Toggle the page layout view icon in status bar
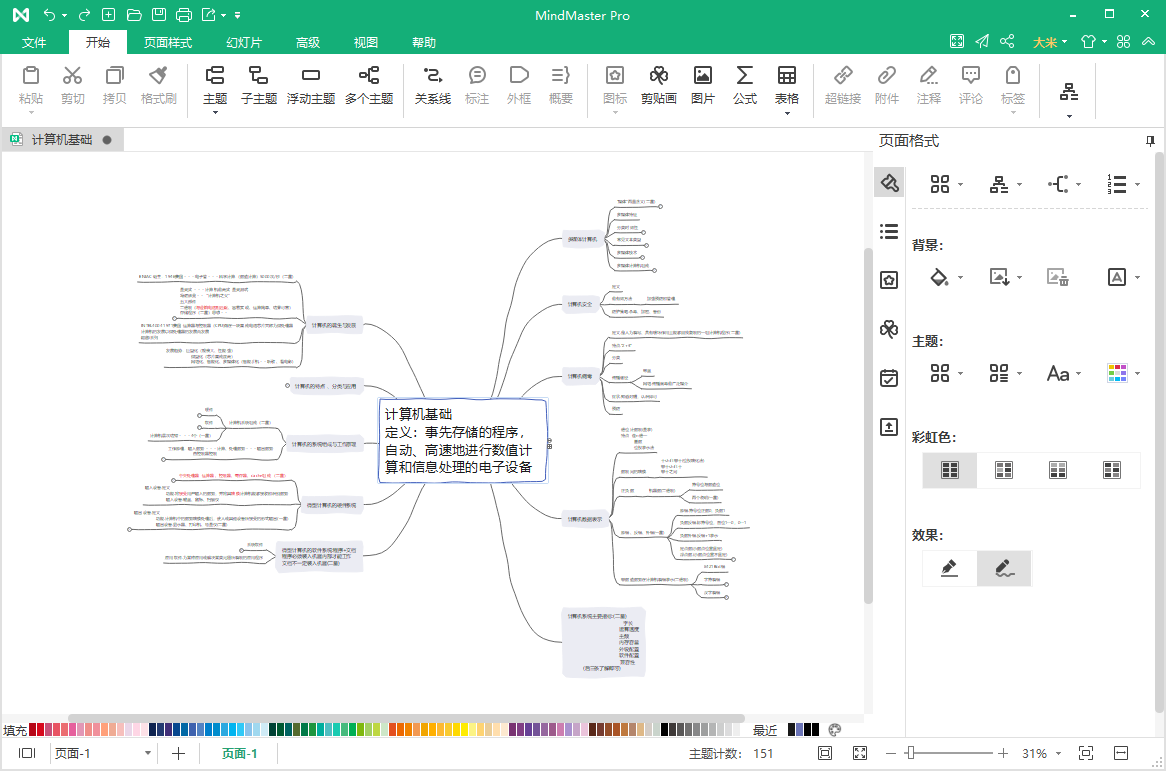 click(27, 753)
